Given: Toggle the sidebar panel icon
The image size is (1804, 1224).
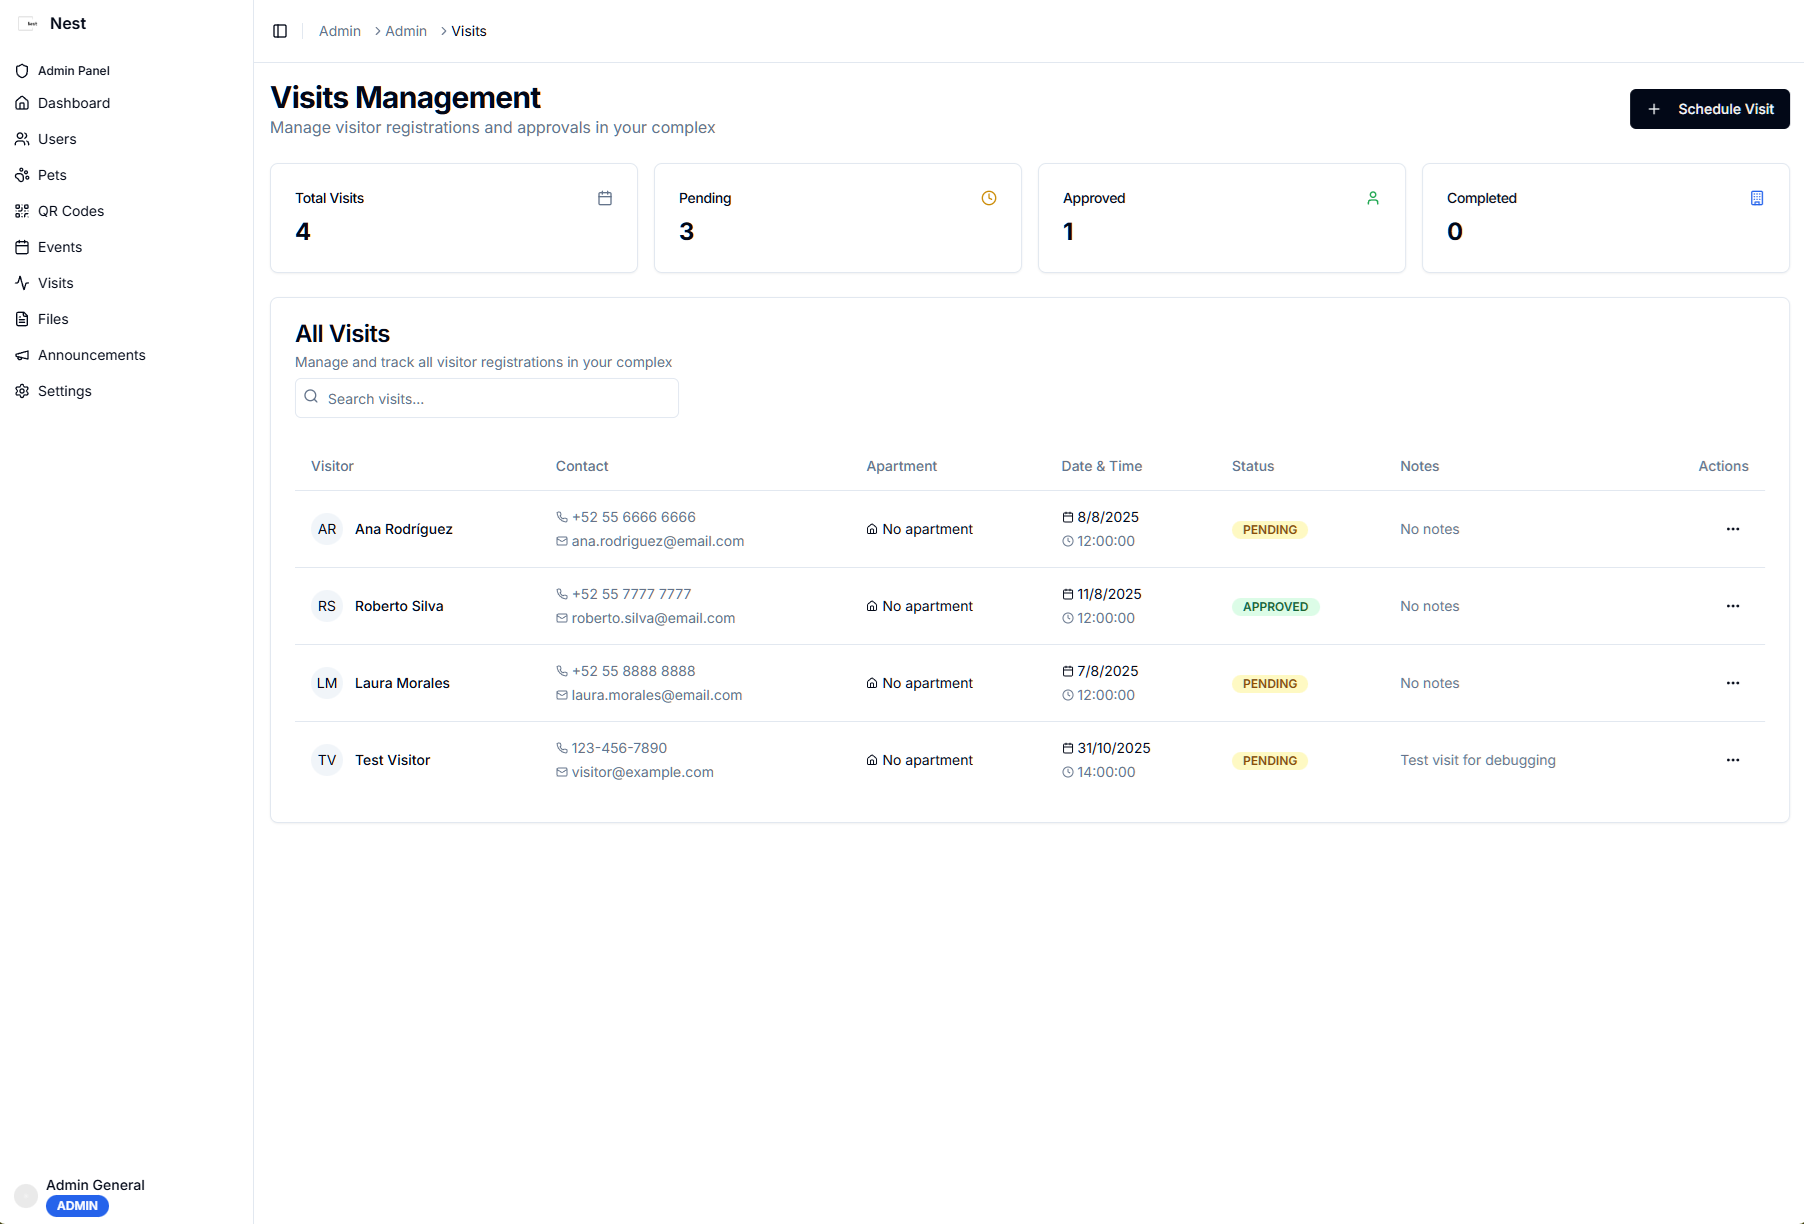Looking at the screenshot, I should point(280,31).
